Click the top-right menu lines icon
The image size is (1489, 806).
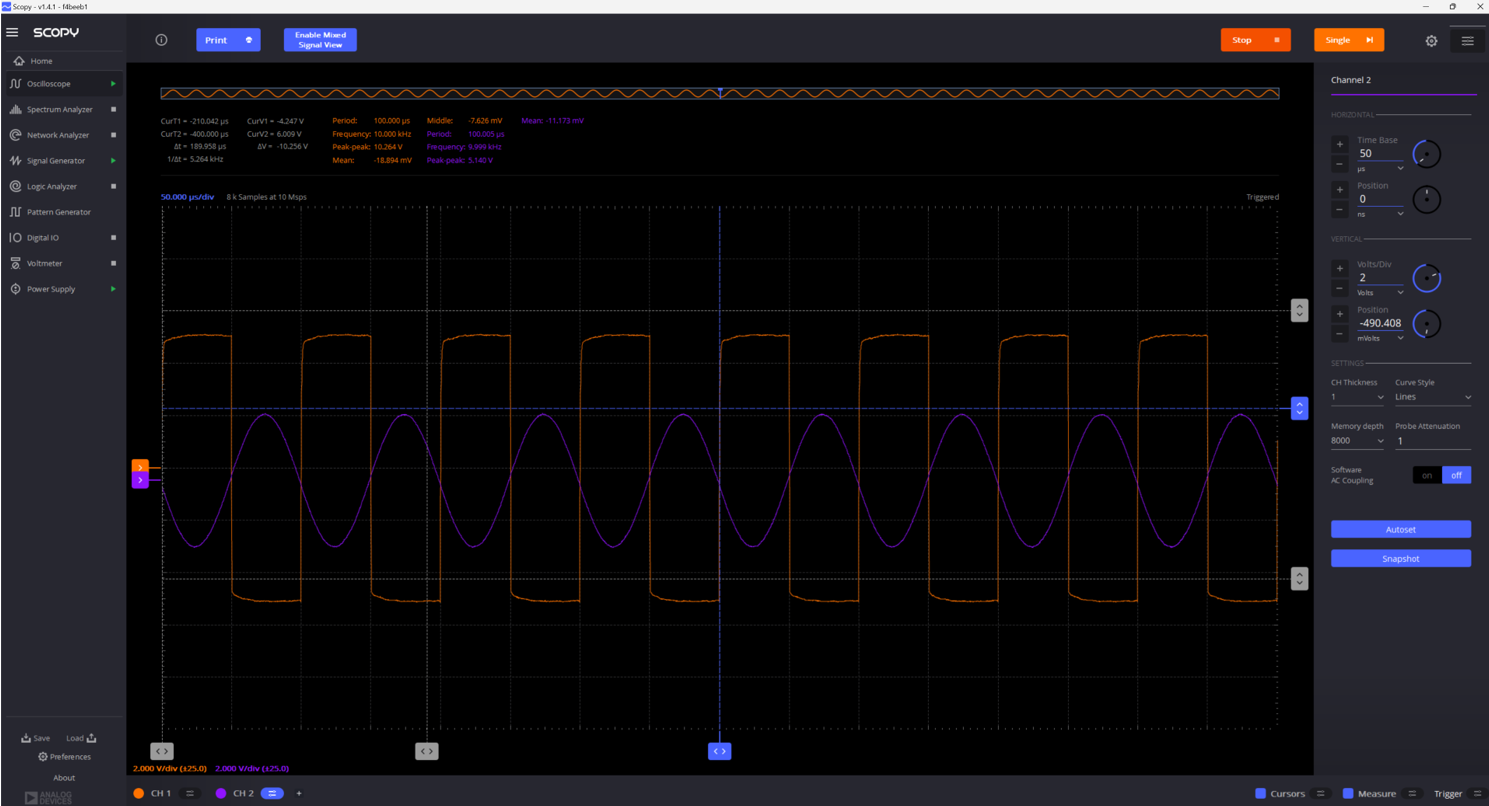click(x=1467, y=41)
